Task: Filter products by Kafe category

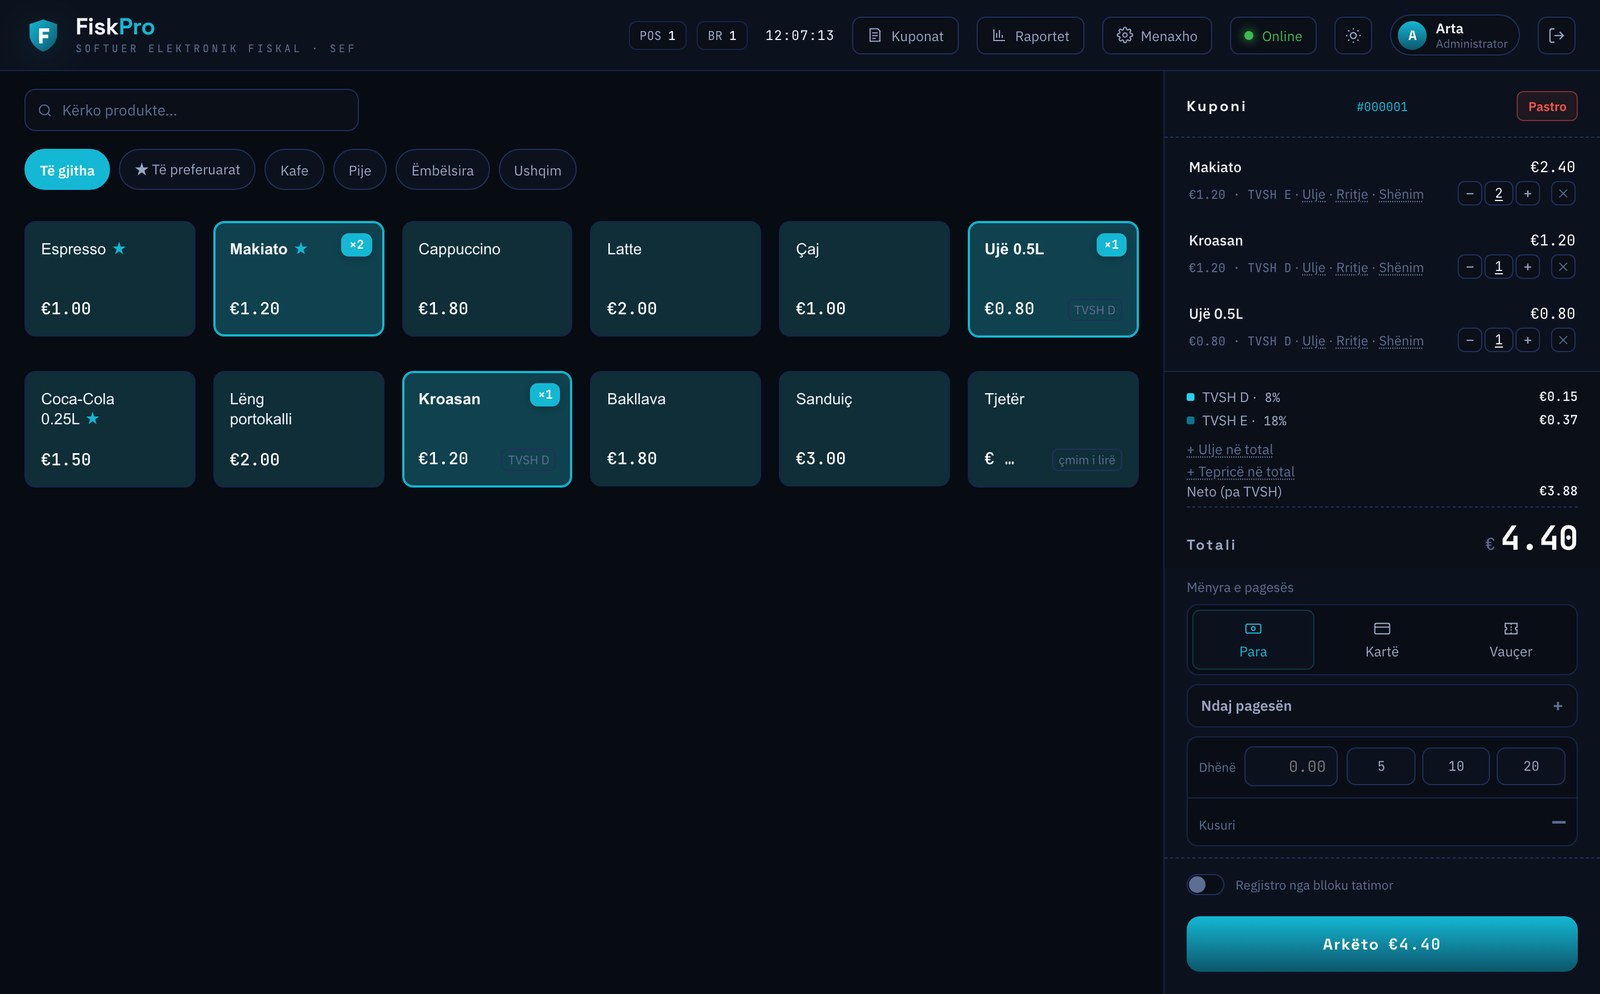Action: 294,170
